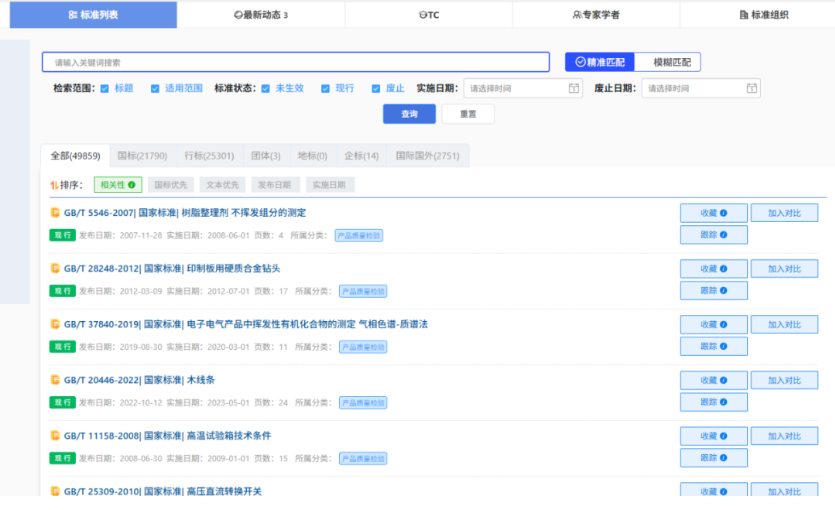
Task: Select the 地标(0) results tab
Action: tap(313, 156)
